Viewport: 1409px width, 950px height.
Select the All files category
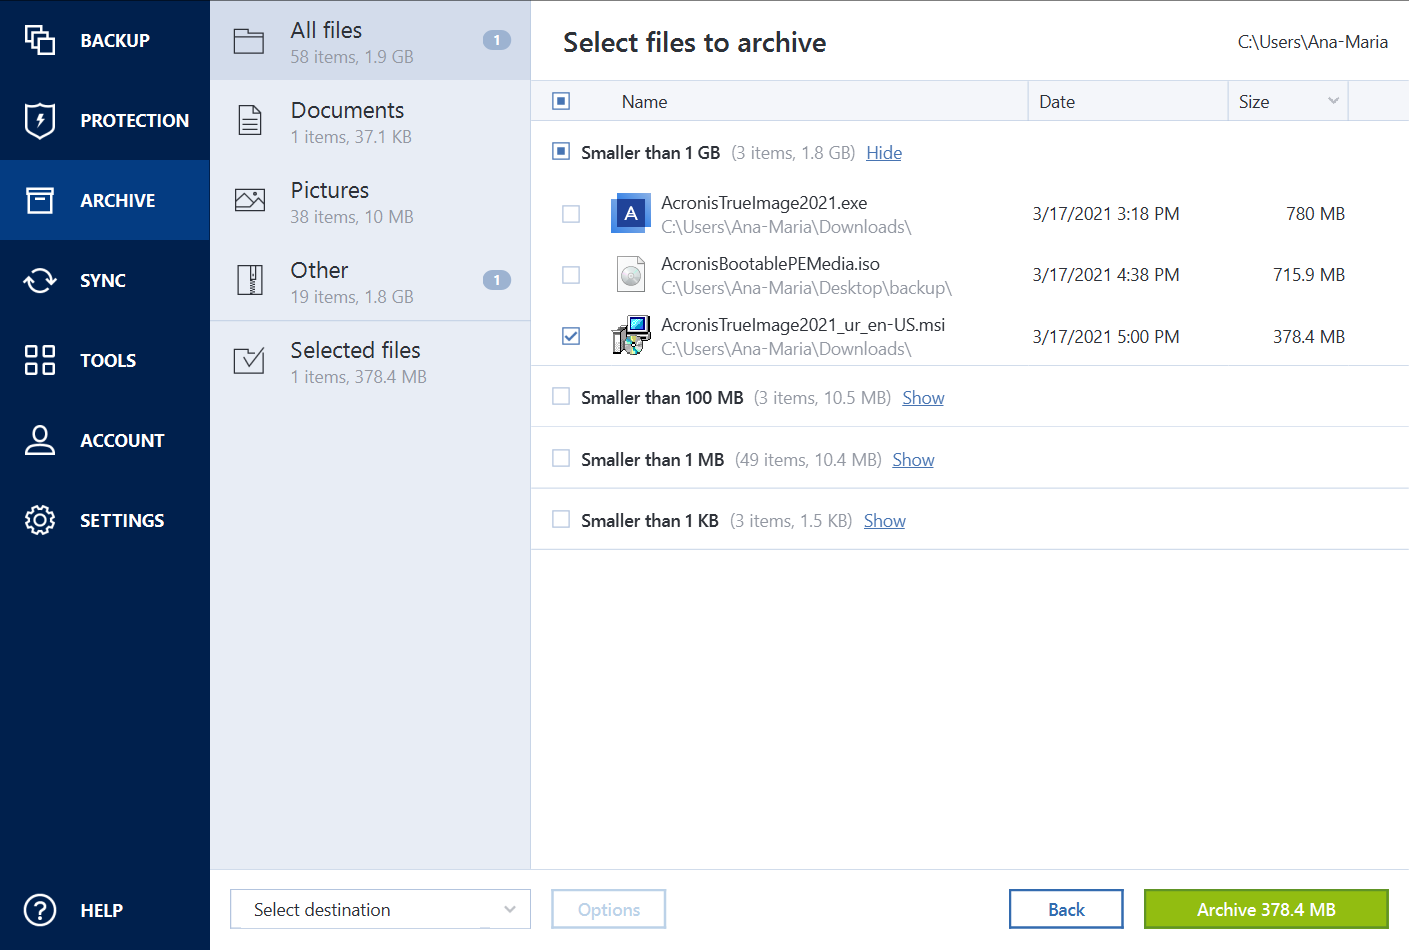(x=370, y=40)
